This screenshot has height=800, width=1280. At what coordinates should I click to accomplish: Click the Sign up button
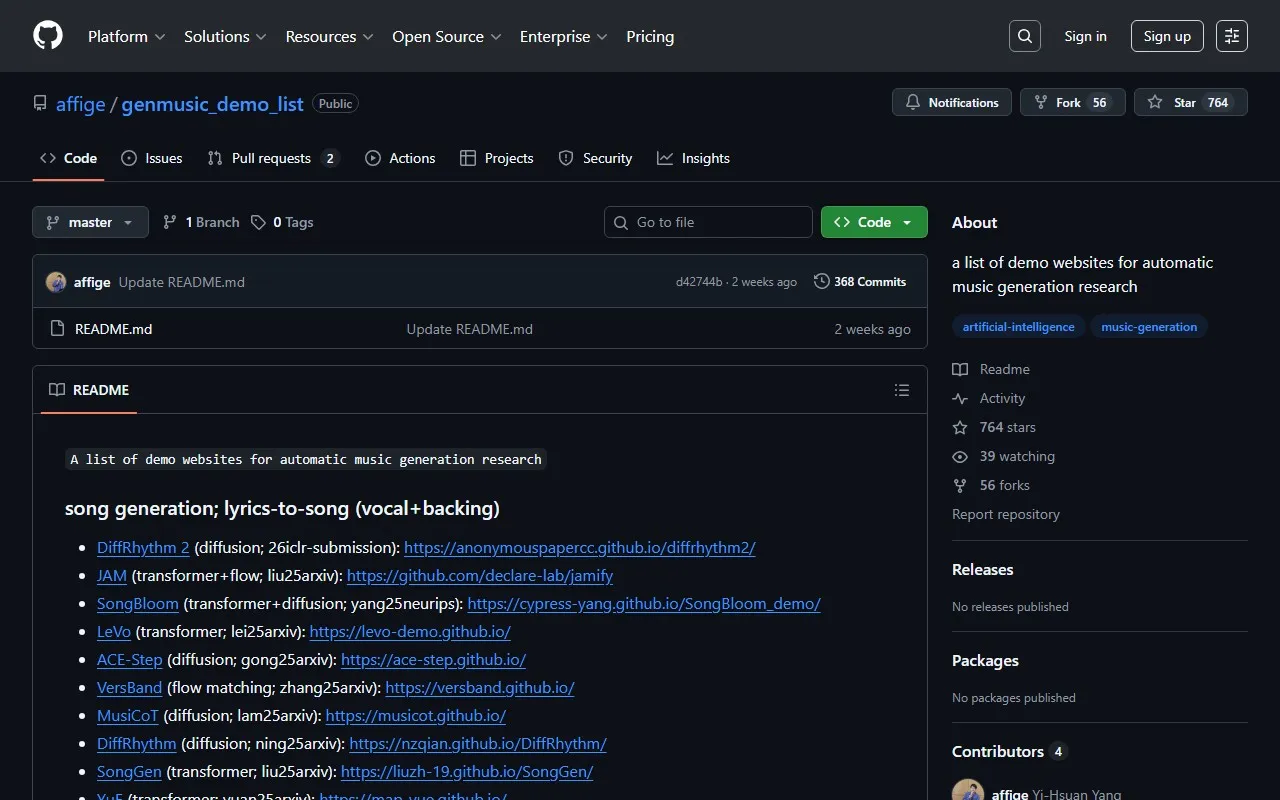coord(1167,36)
